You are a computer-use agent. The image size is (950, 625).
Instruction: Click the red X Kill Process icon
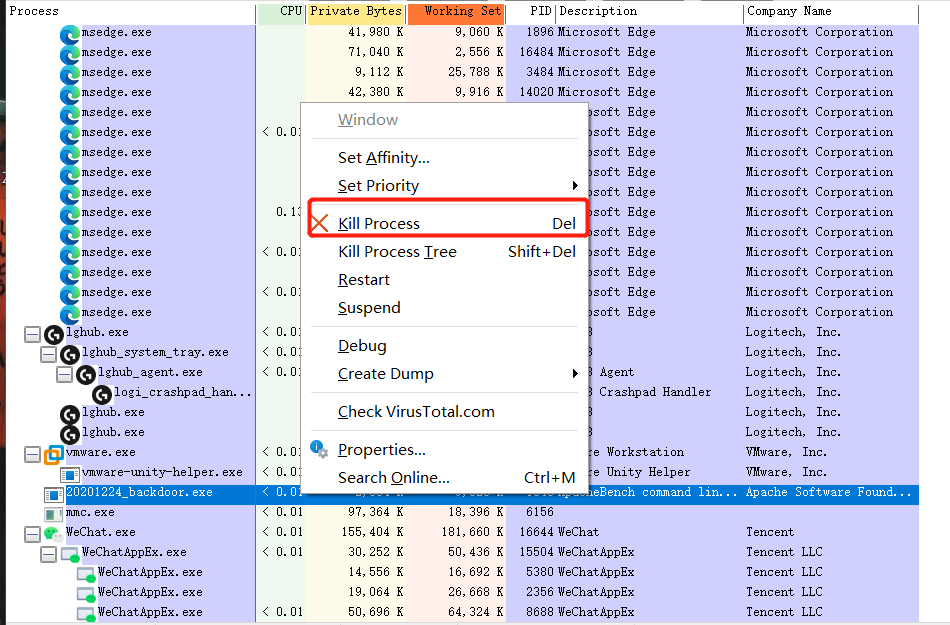(319, 223)
